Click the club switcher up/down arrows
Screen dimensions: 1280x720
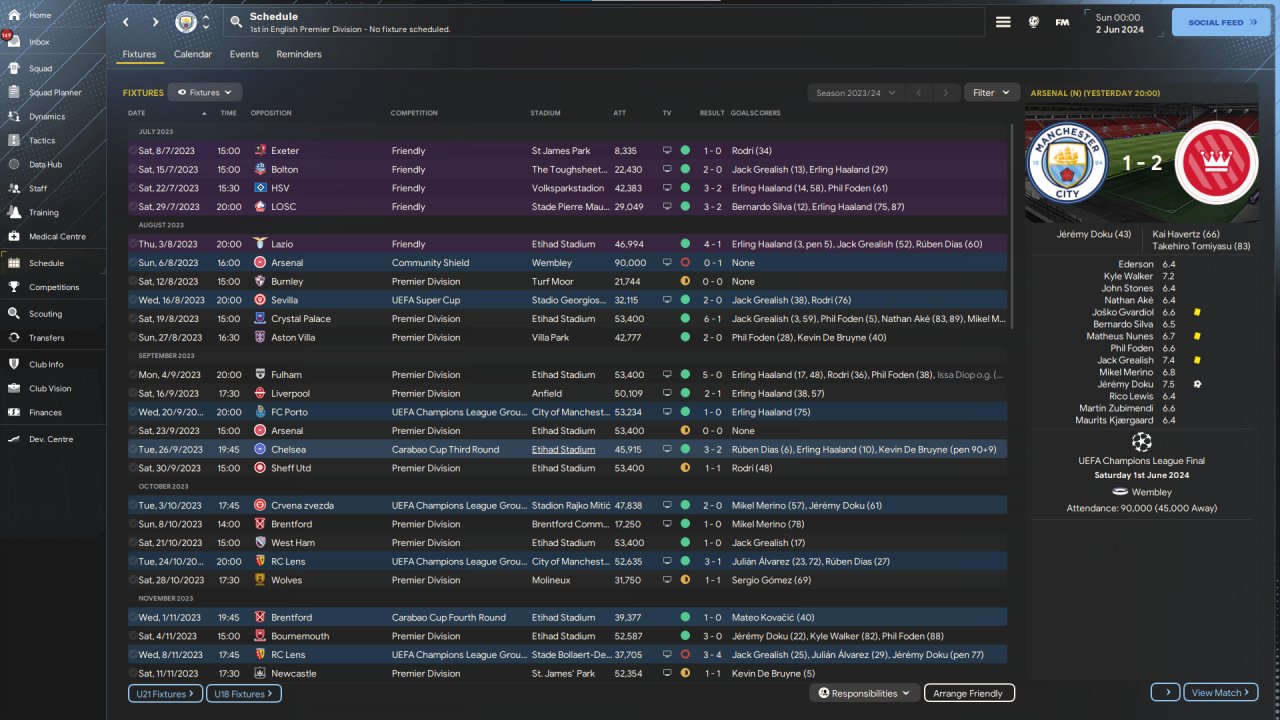205,22
